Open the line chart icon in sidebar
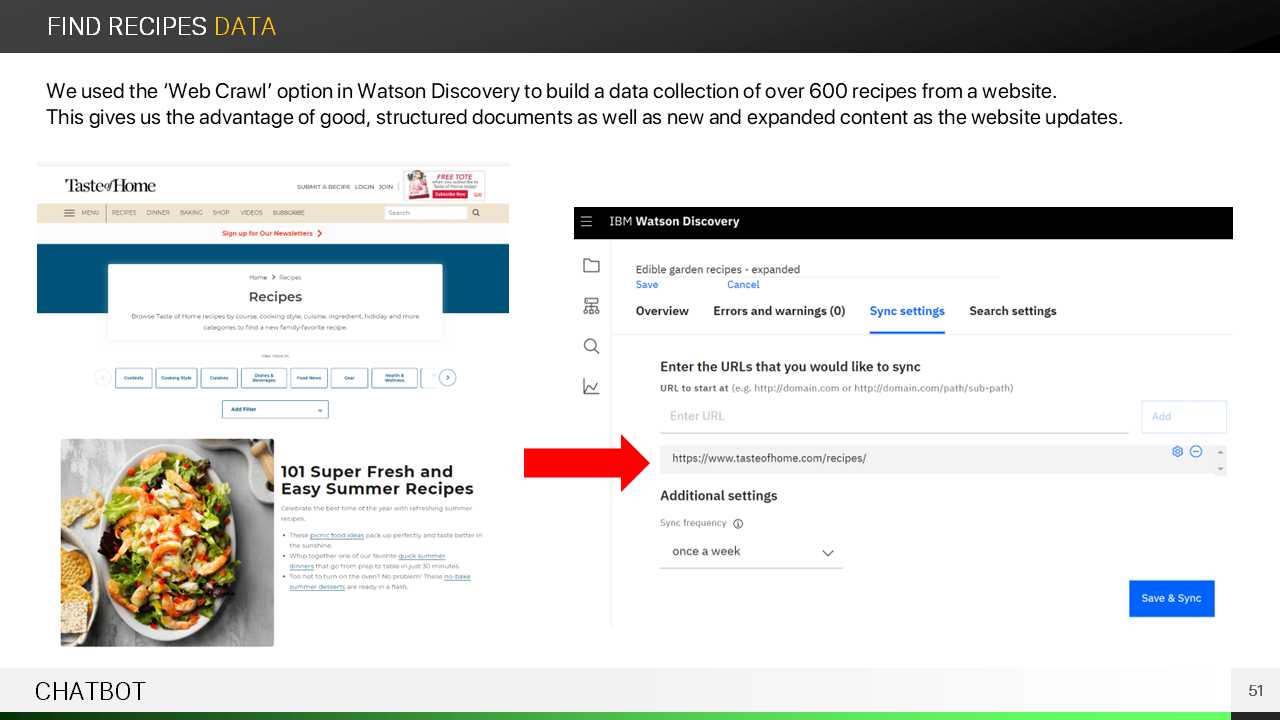1280x720 pixels. click(591, 387)
